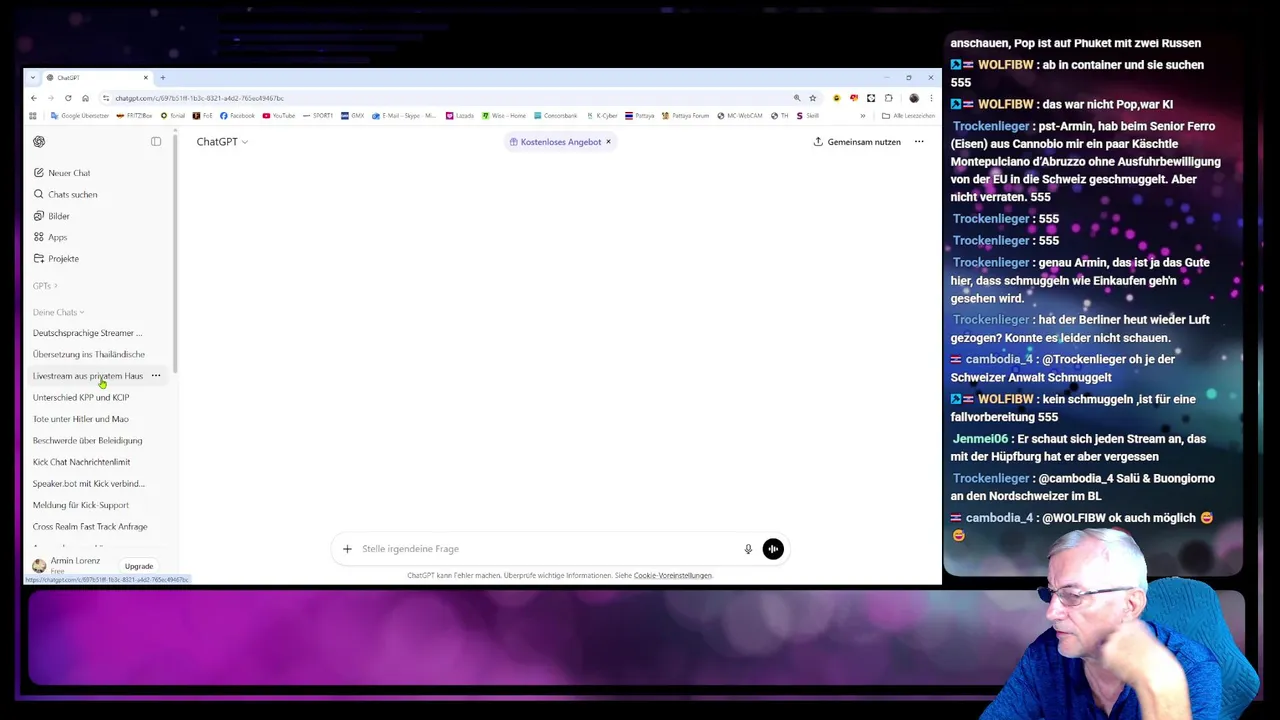Screen dimensions: 1280x720
Task: Open the apps grid in bookmarks bar
Action: click(33, 116)
